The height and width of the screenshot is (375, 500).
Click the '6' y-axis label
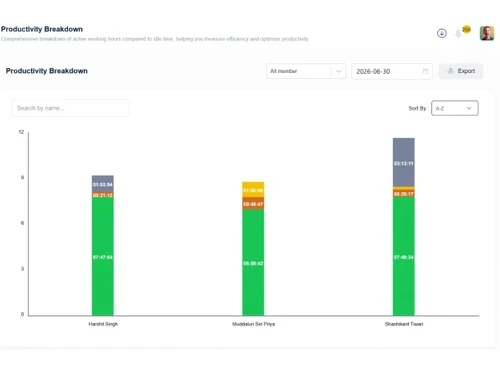coord(22,223)
